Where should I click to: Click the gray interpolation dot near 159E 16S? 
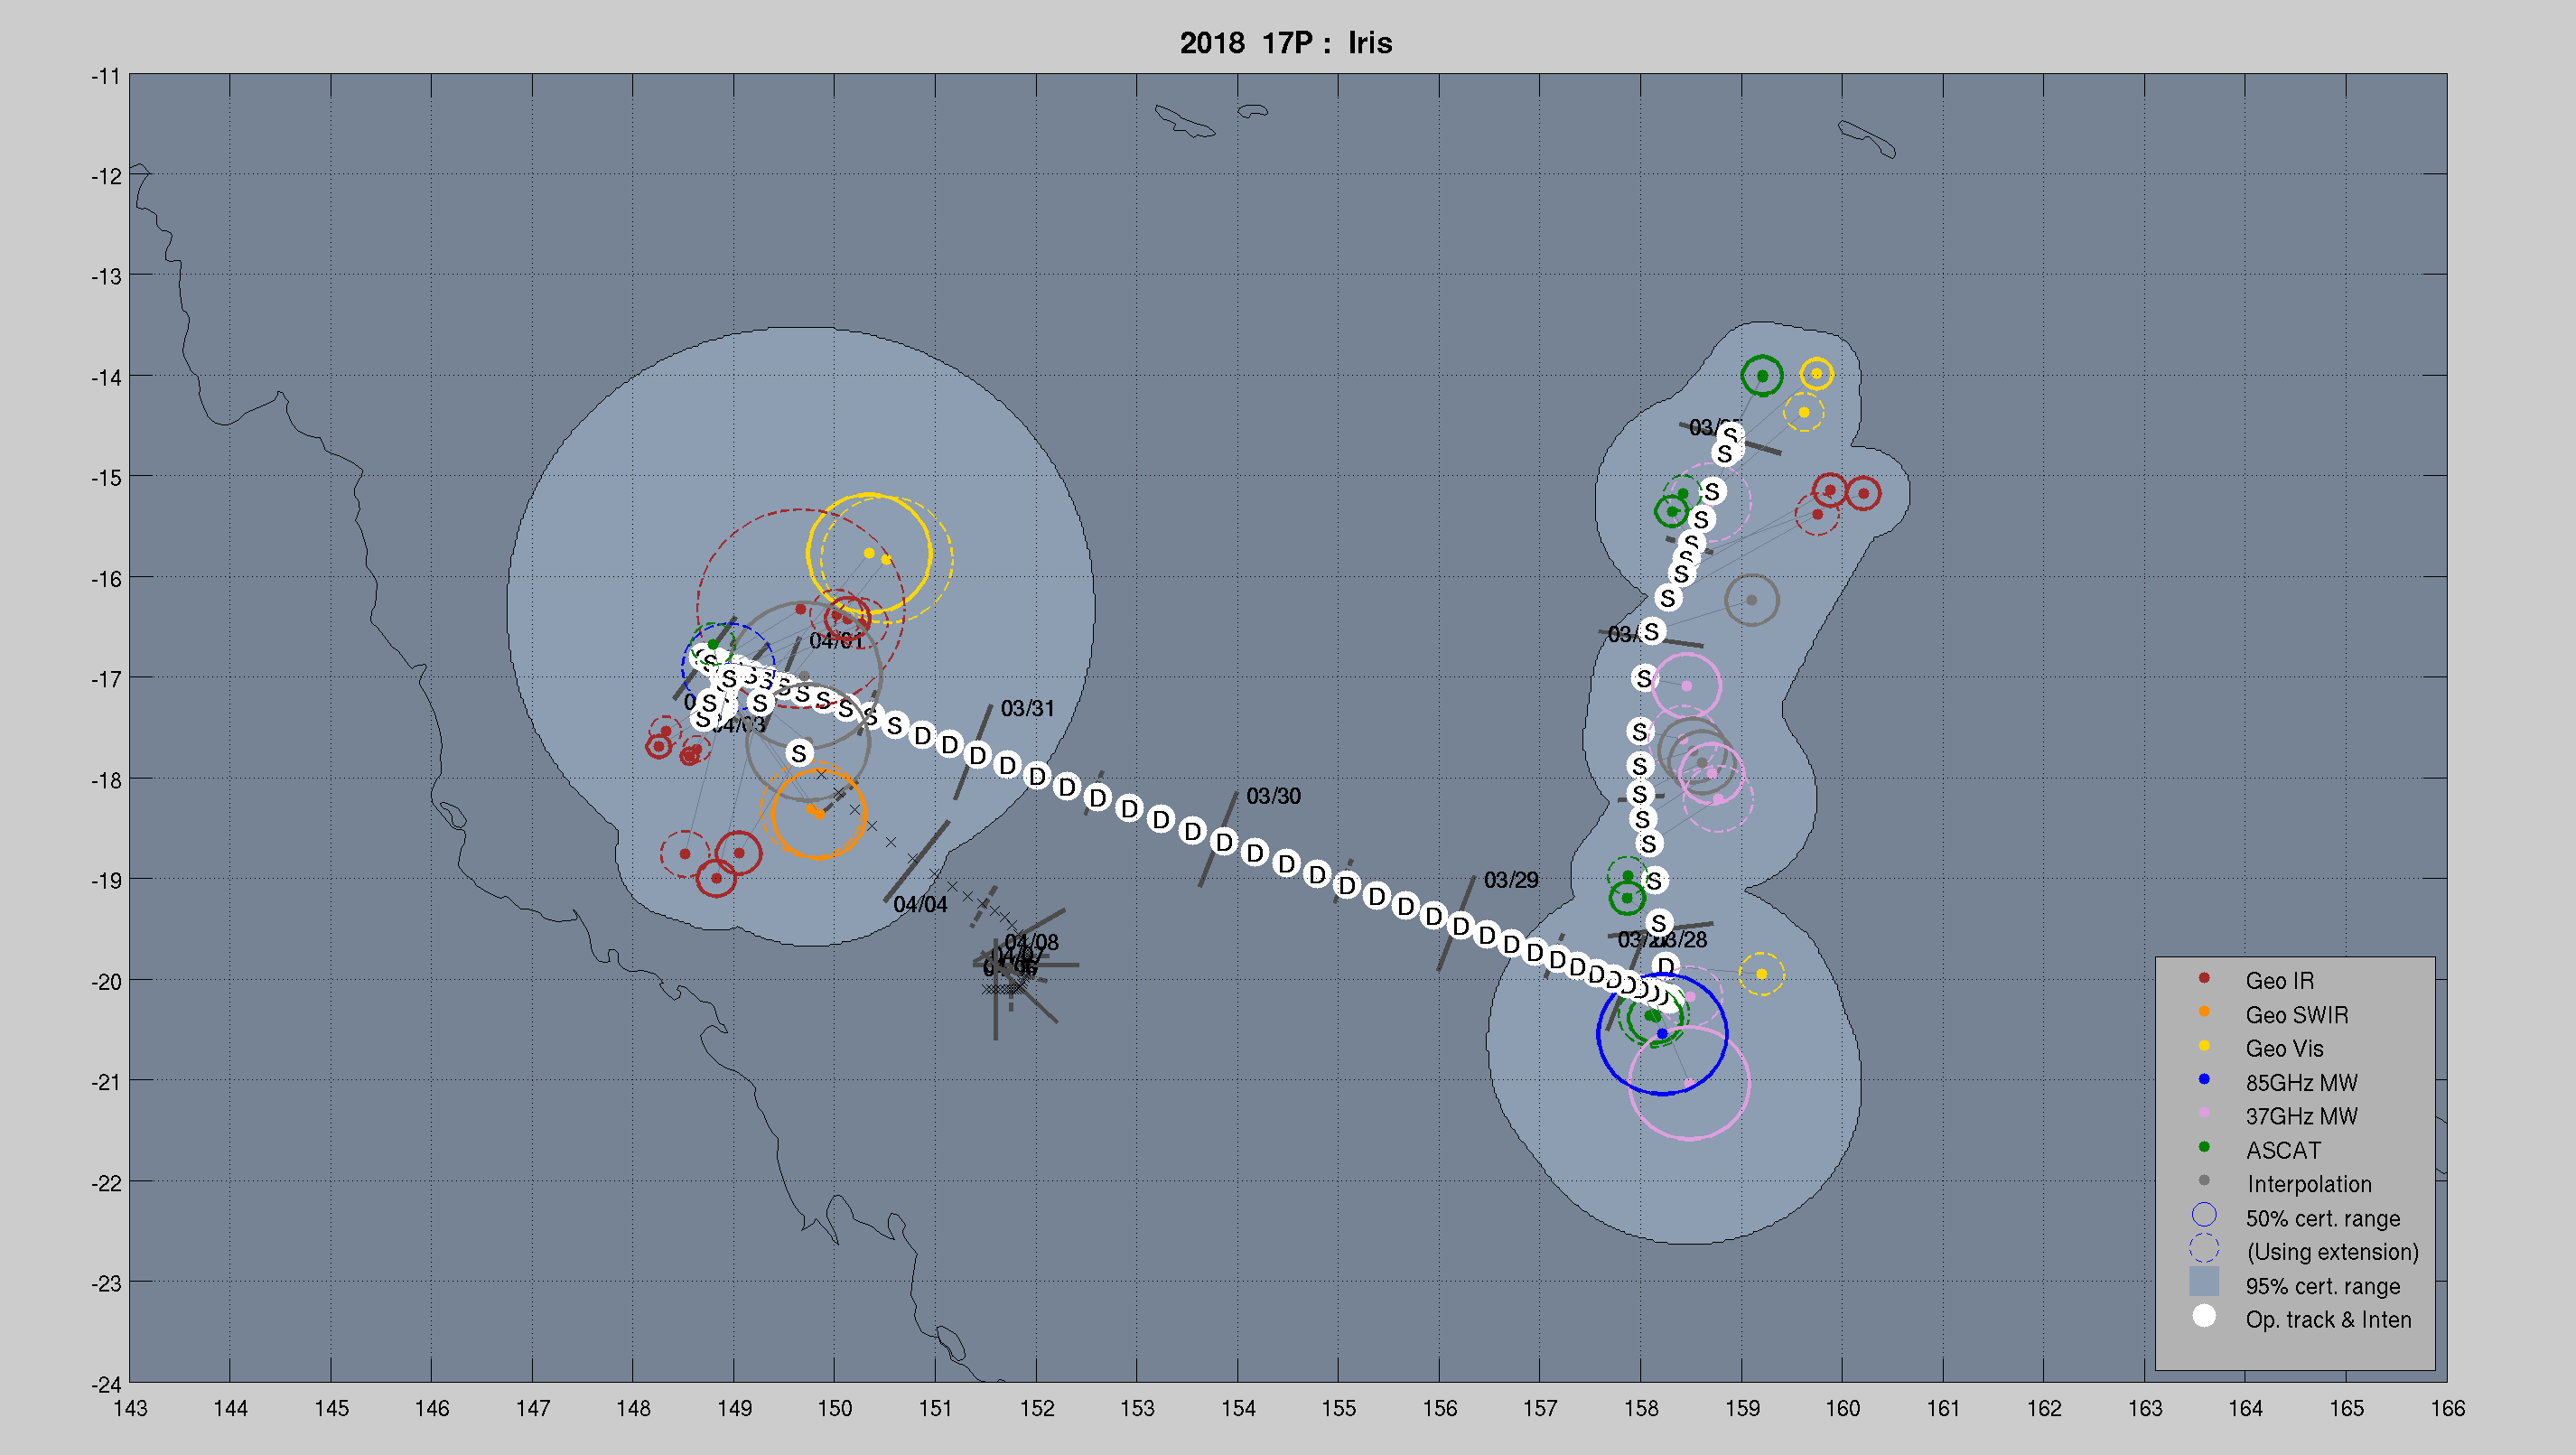[x=1751, y=600]
